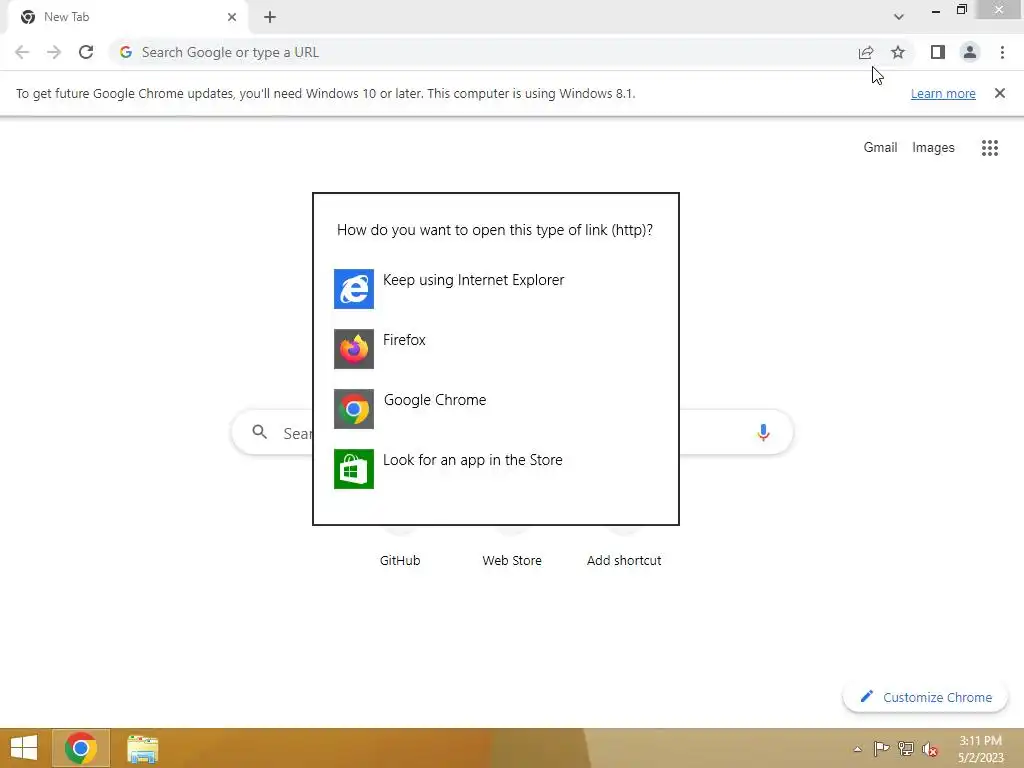Show hidden system tray icons
The width and height of the screenshot is (1024, 768).
[857, 749]
